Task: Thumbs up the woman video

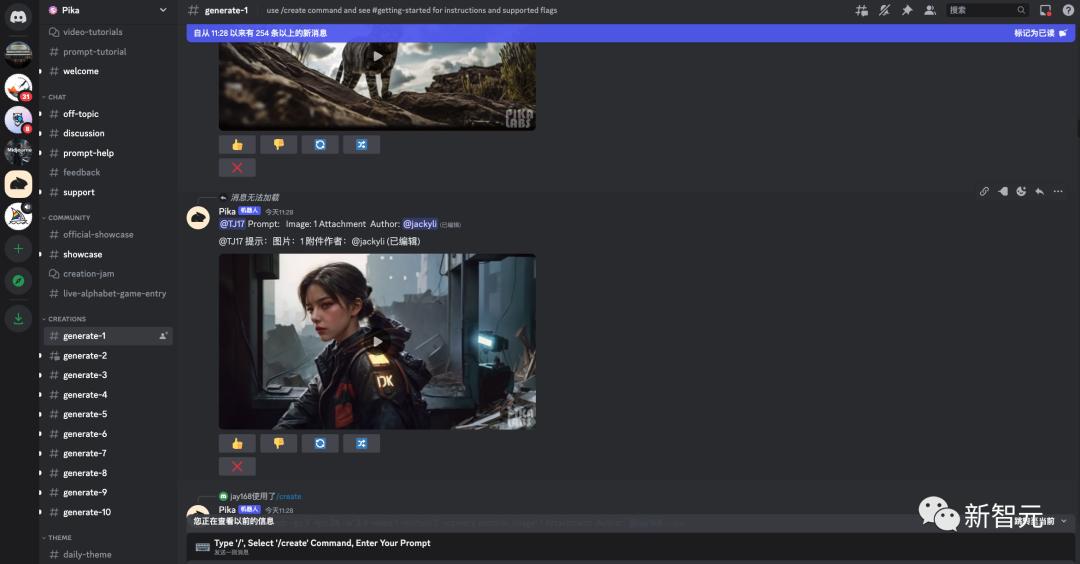Action: tap(237, 443)
